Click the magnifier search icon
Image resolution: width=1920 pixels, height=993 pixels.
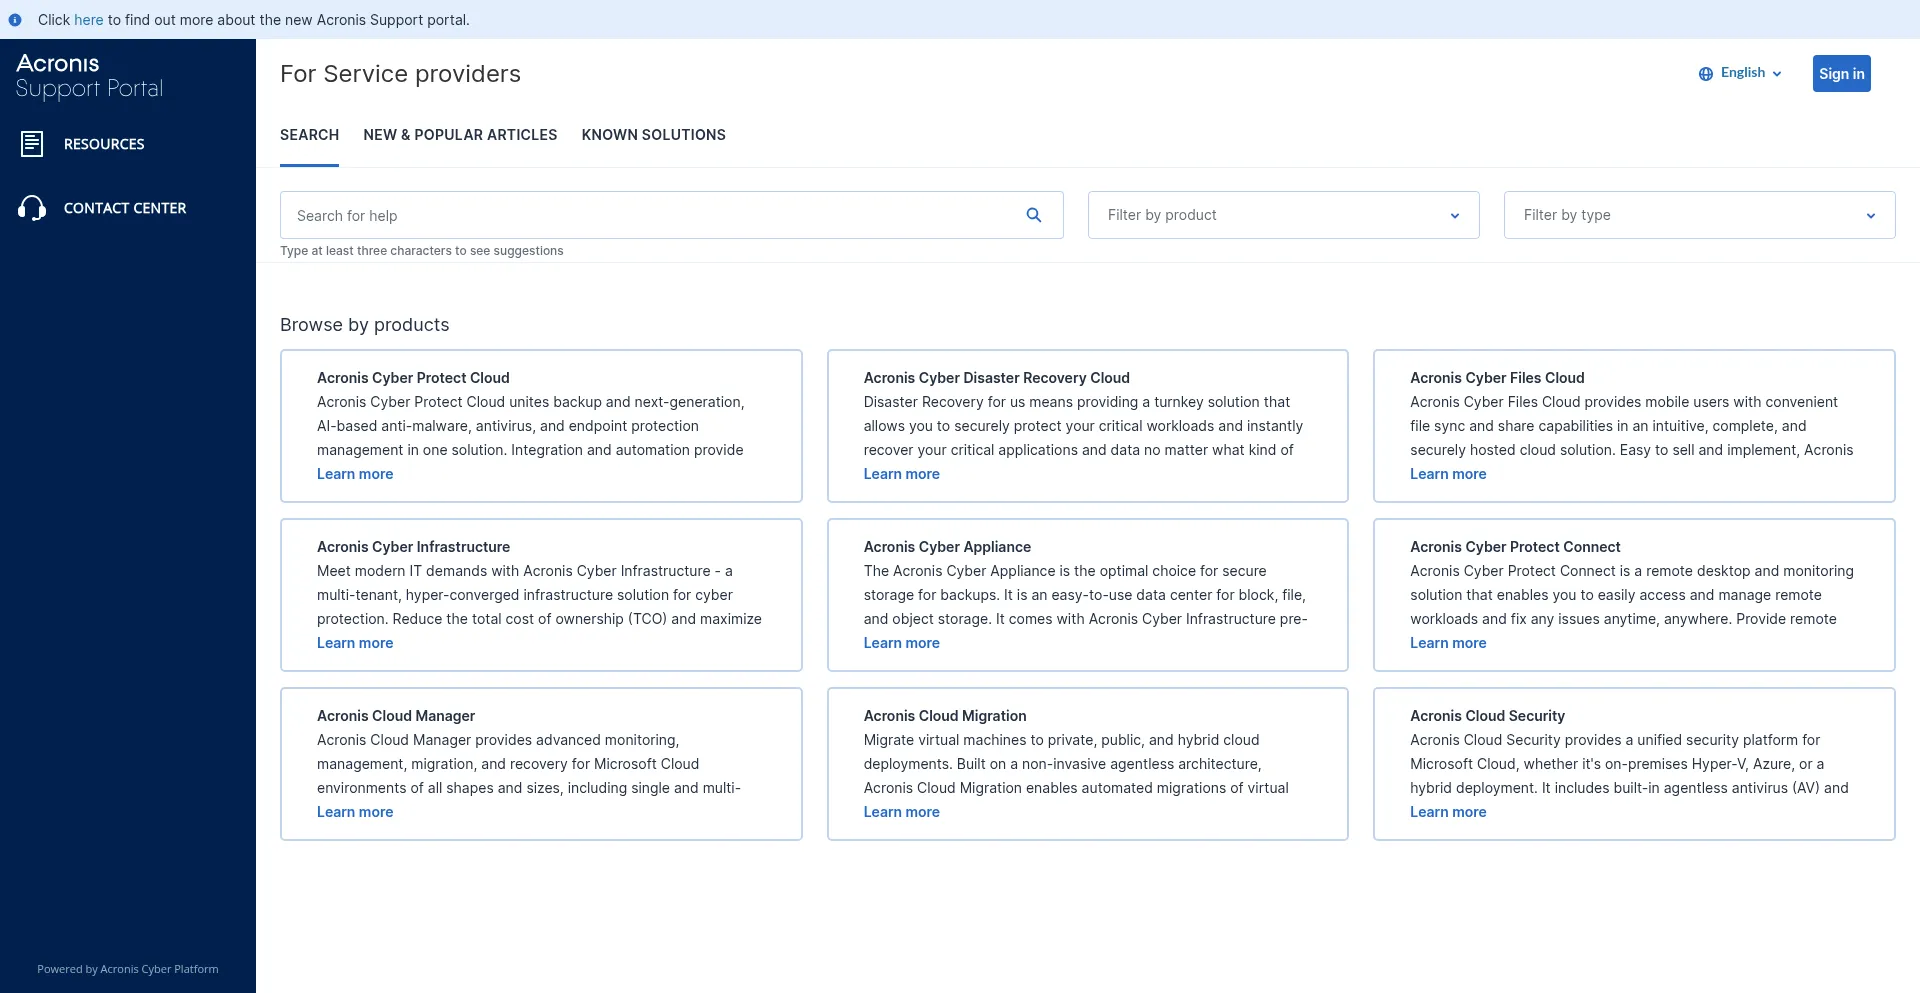pos(1034,215)
